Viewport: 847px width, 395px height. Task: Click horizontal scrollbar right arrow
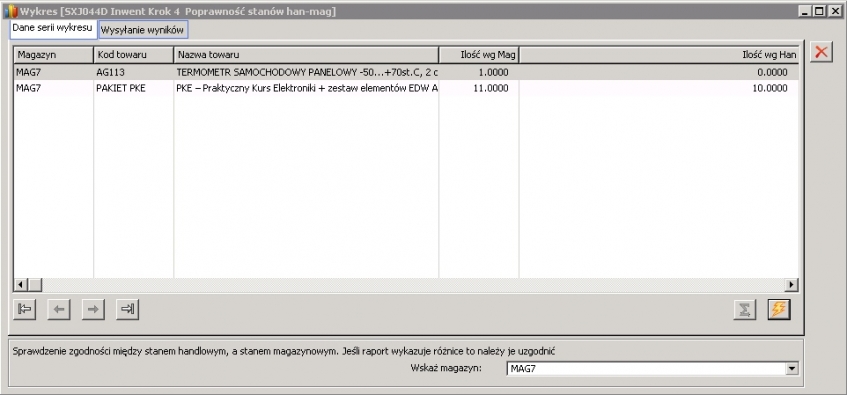(792, 284)
